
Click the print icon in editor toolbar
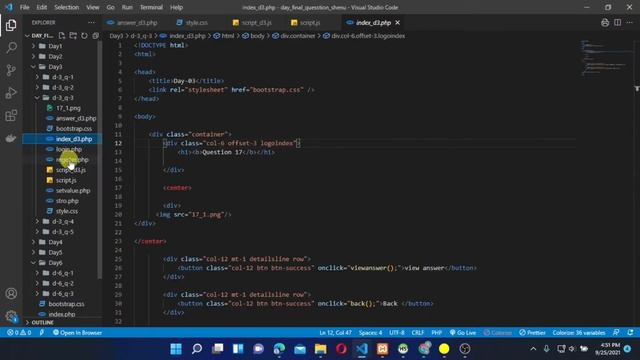coord(605,22)
